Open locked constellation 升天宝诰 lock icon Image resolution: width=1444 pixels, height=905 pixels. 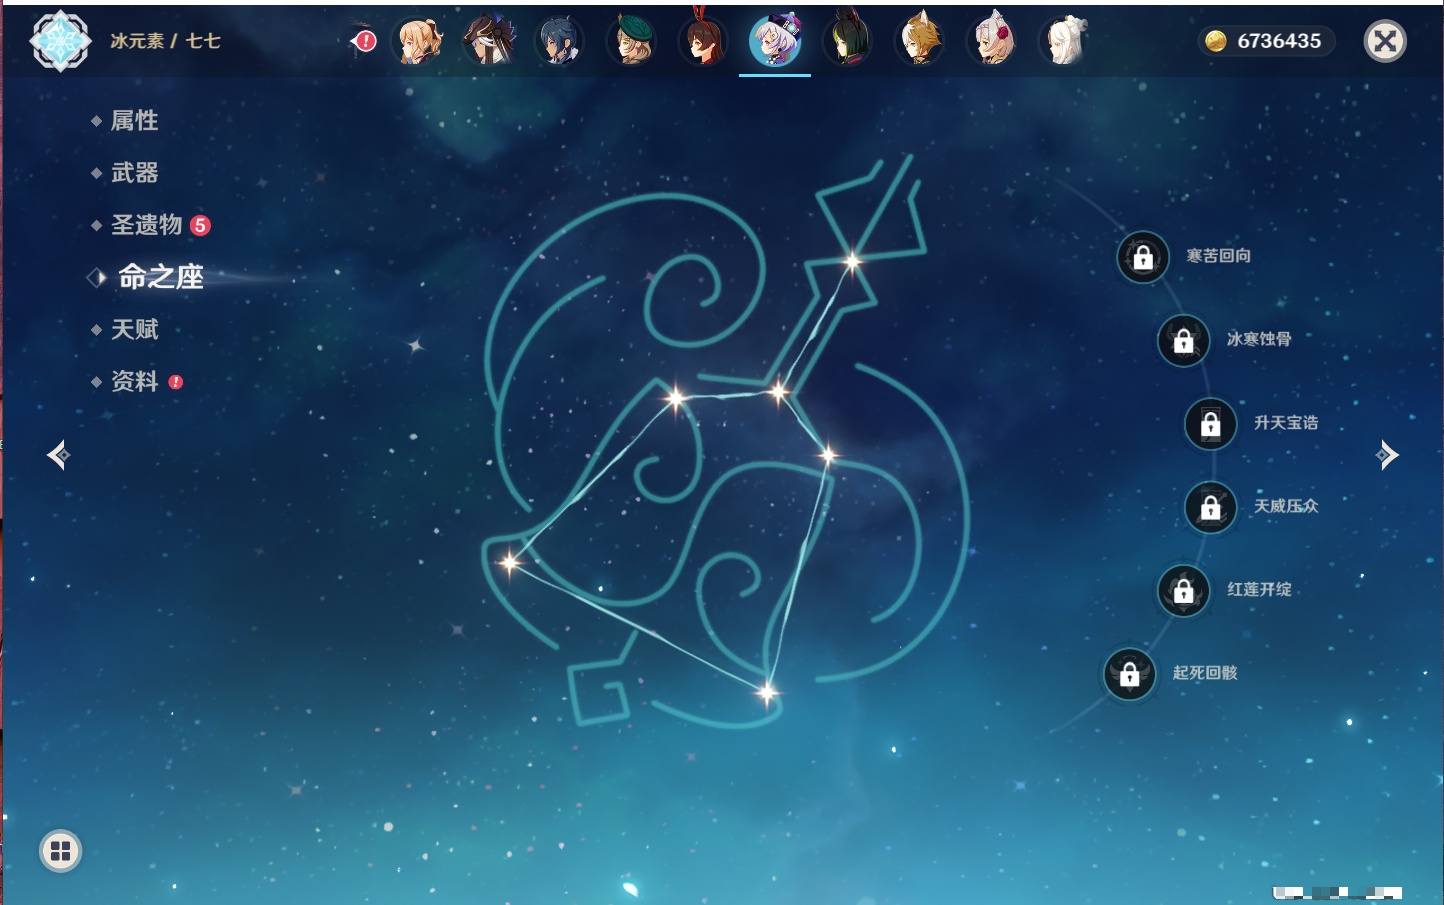(x=1211, y=424)
